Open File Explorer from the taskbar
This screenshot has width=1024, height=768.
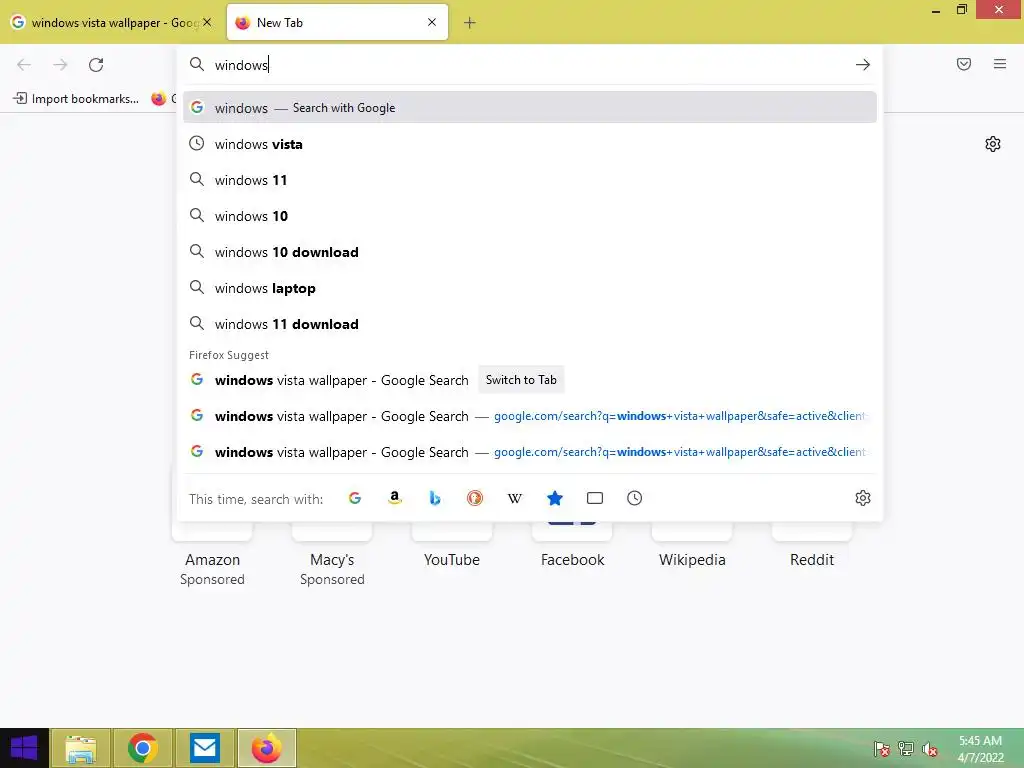(81, 748)
